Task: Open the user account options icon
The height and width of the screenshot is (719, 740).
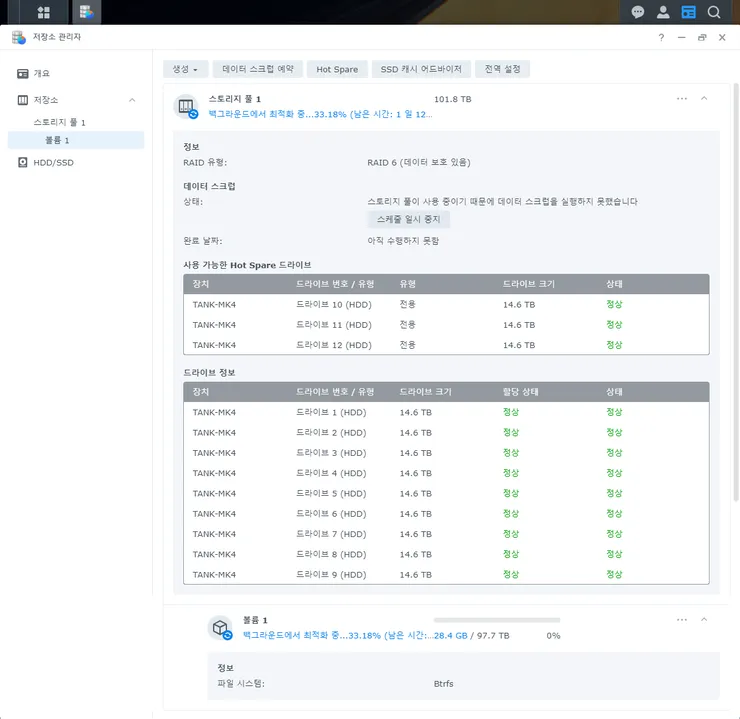Action: pos(663,12)
